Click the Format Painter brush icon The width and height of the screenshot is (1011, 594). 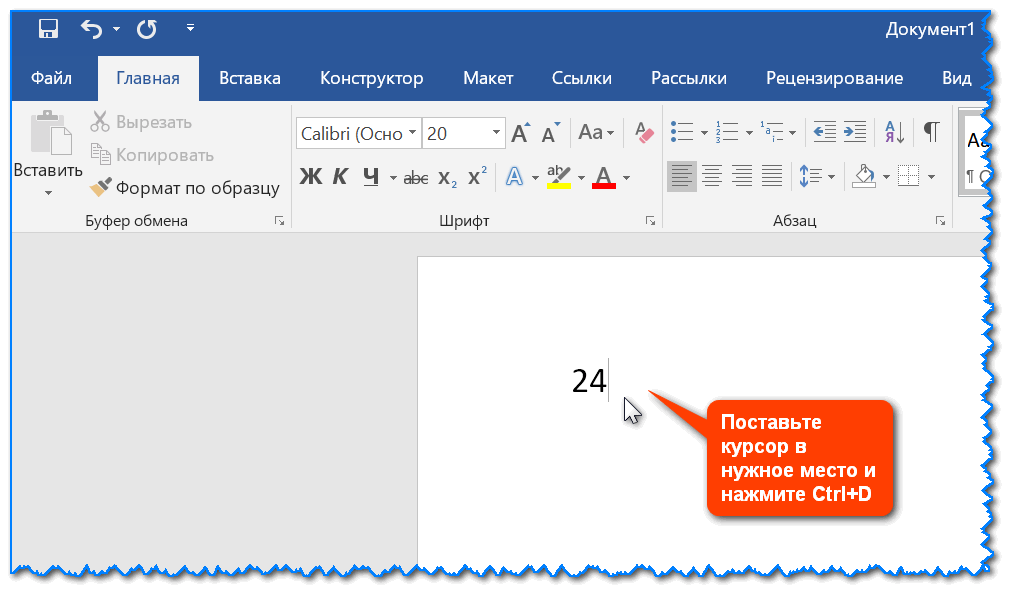101,187
